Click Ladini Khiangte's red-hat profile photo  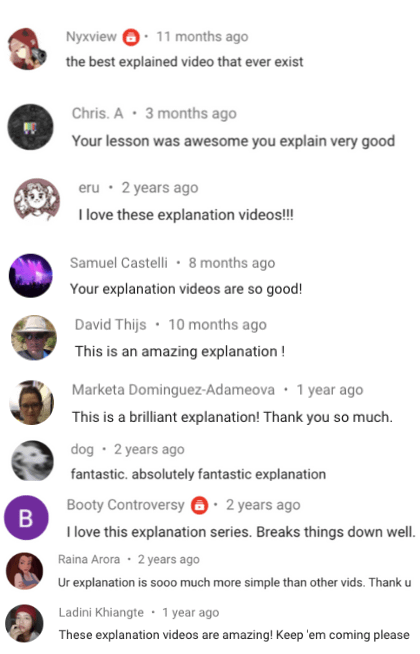click(24, 623)
